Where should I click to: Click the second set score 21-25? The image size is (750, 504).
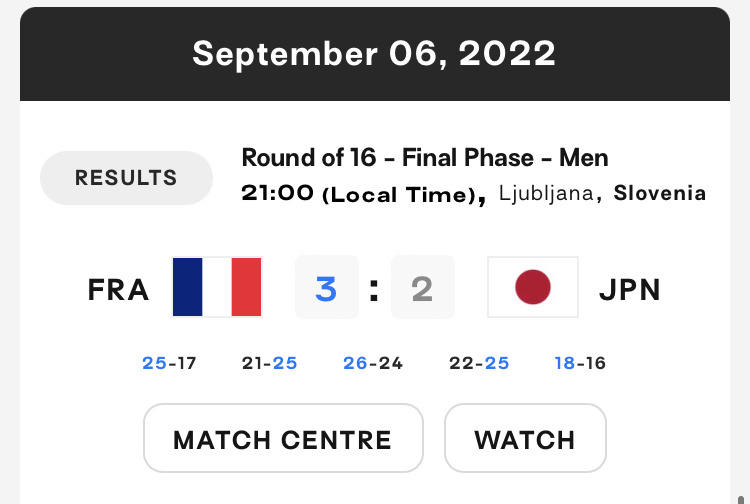[269, 363]
